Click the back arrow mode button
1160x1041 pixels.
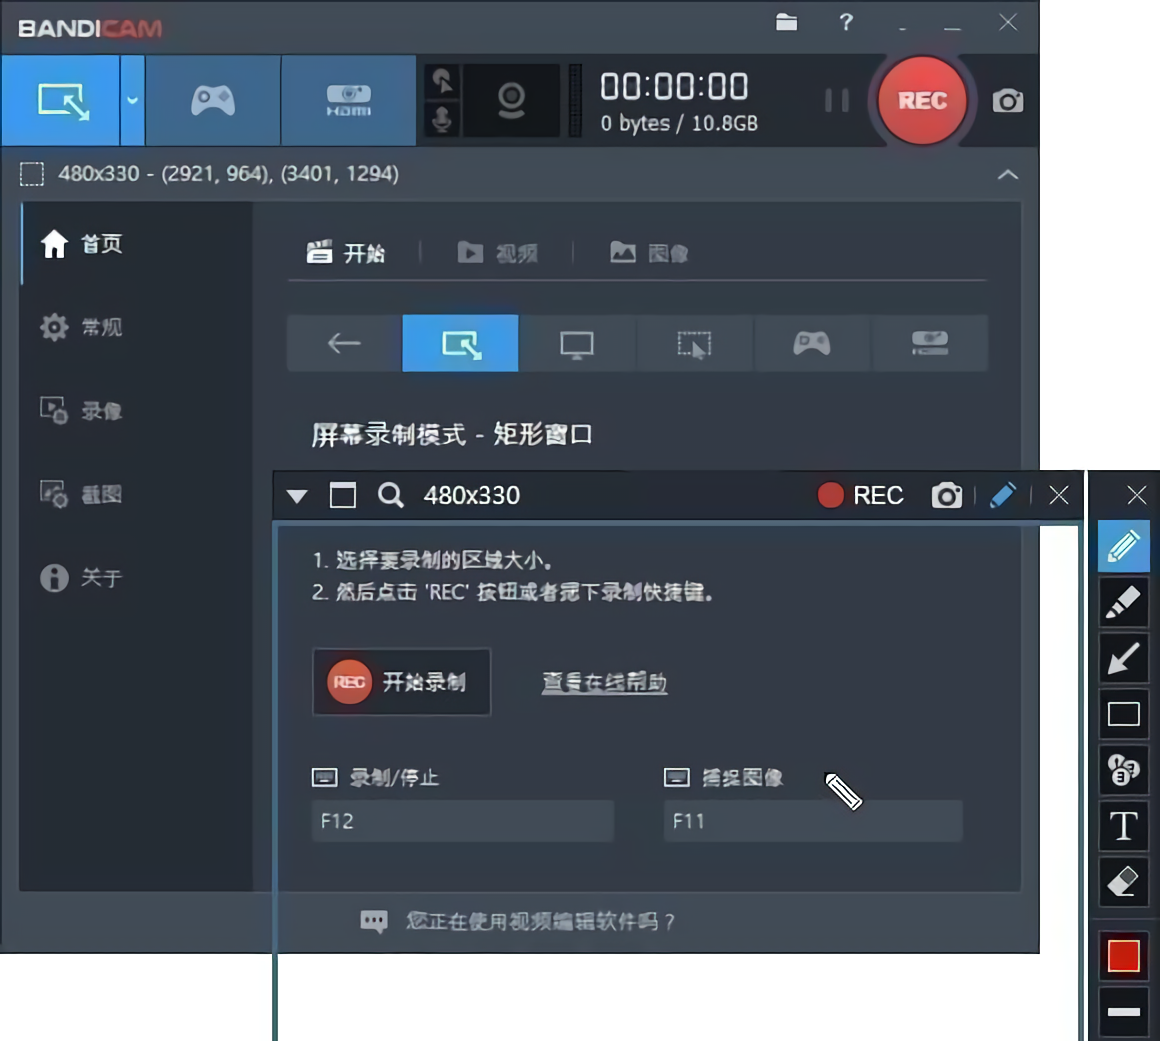(x=344, y=343)
